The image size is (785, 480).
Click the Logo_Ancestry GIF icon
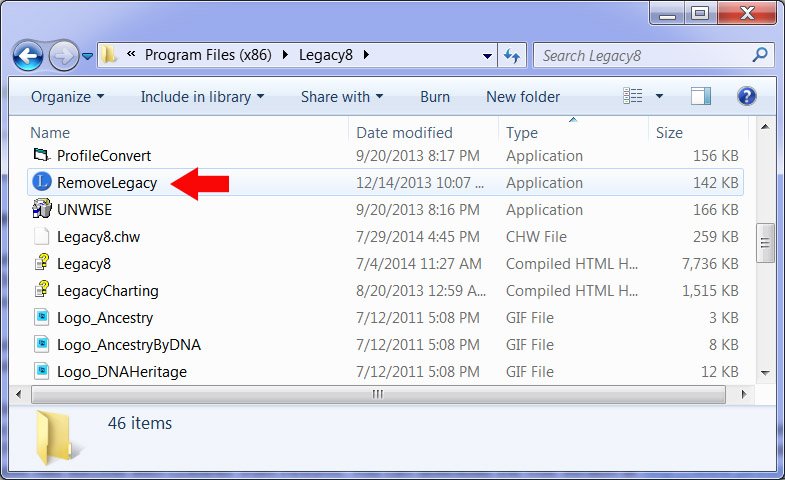[x=42, y=317]
